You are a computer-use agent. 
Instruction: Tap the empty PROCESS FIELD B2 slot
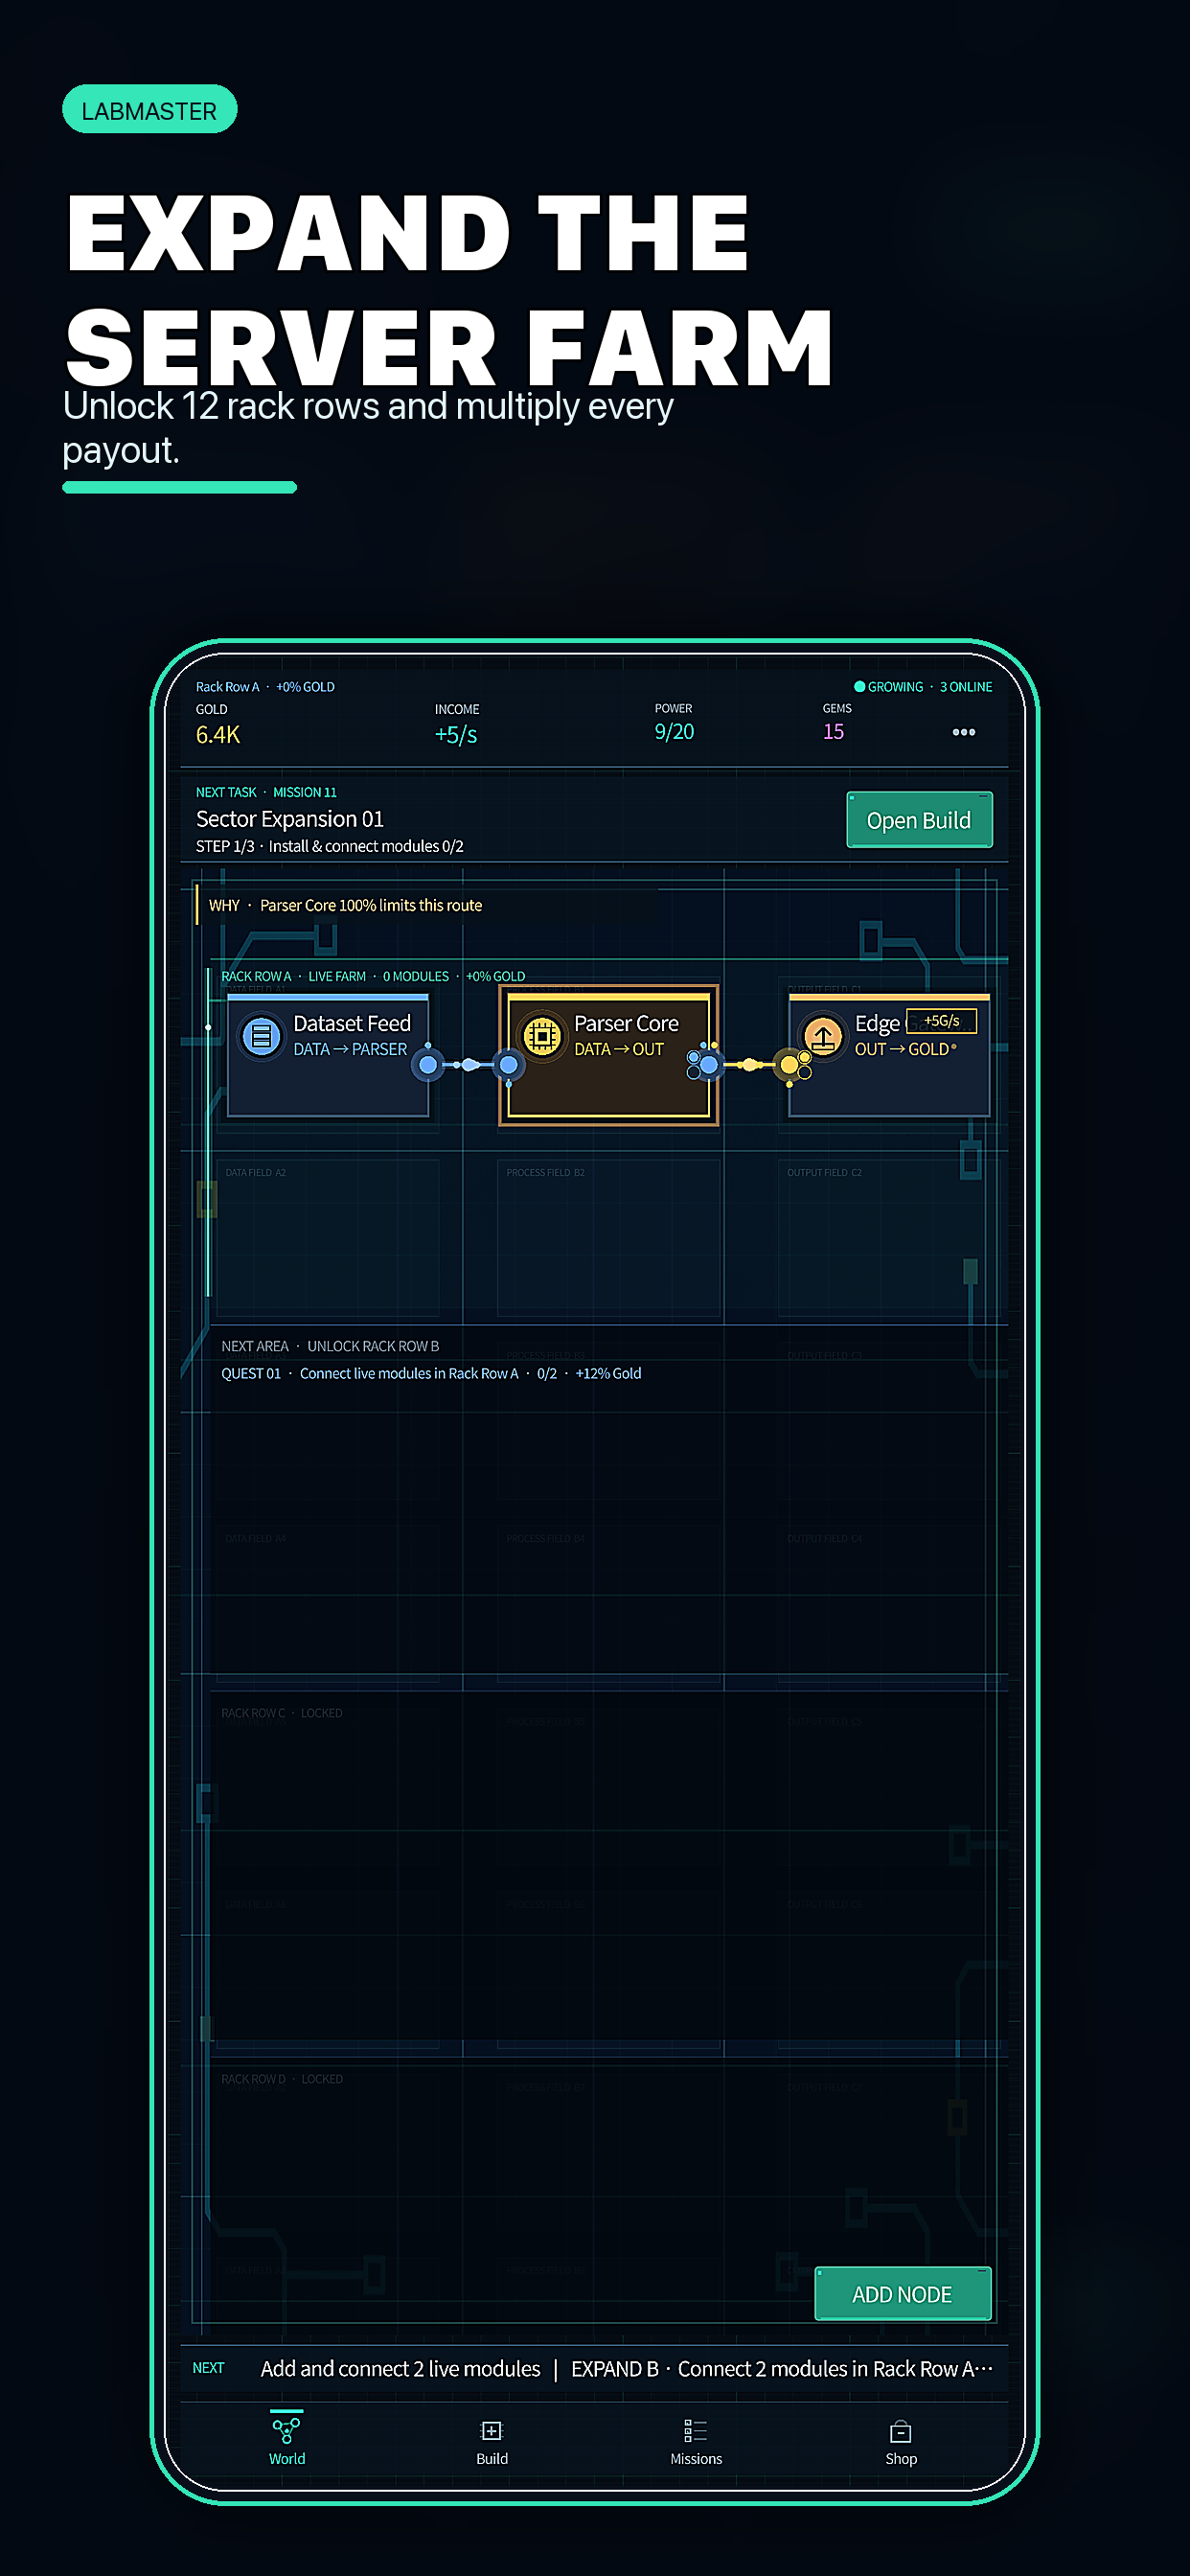pyautogui.click(x=609, y=1238)
